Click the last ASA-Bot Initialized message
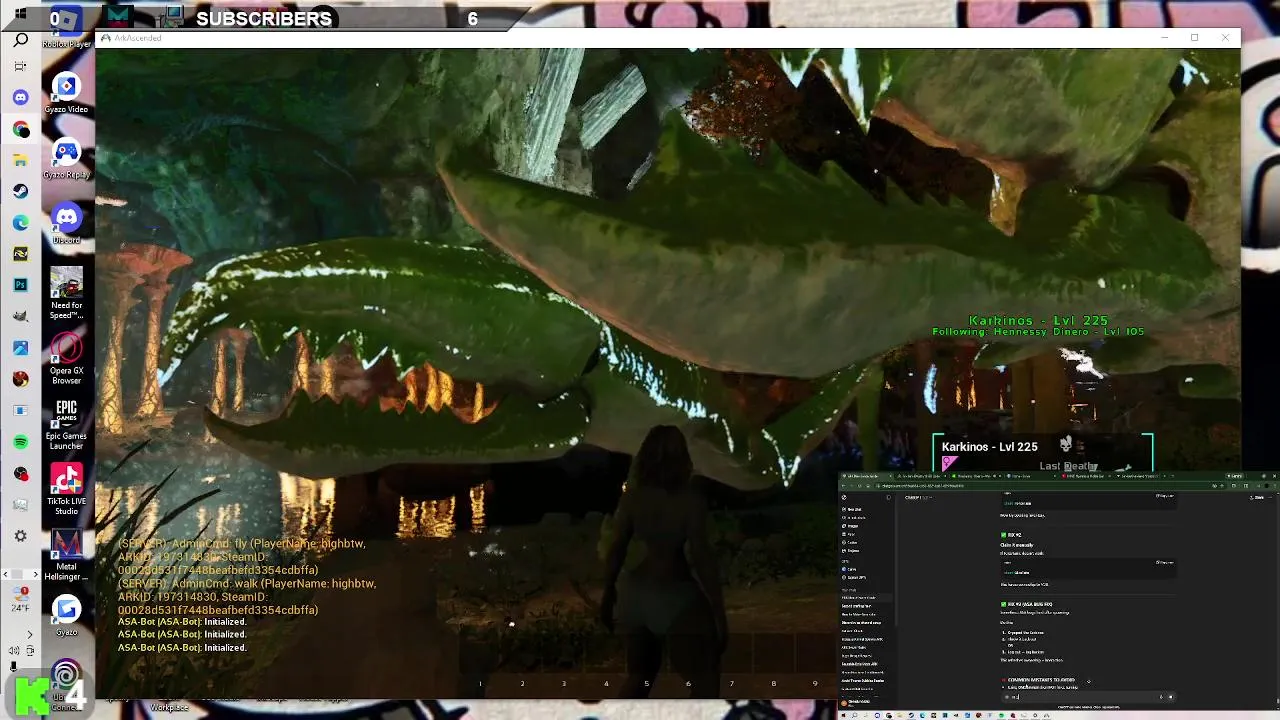This screenshot has height=720, width=1280. 182,647
